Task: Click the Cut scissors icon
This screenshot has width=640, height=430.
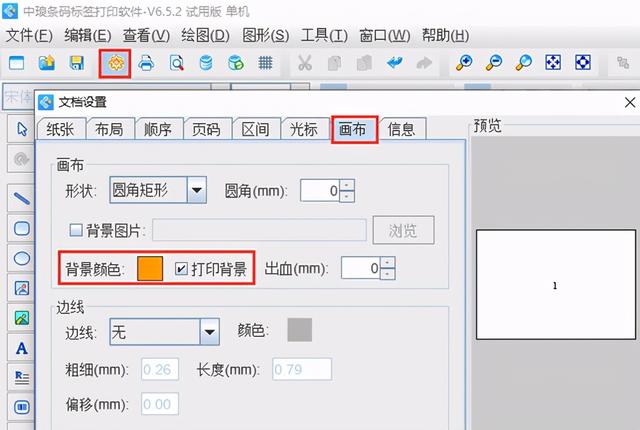Action: [304, 63]
